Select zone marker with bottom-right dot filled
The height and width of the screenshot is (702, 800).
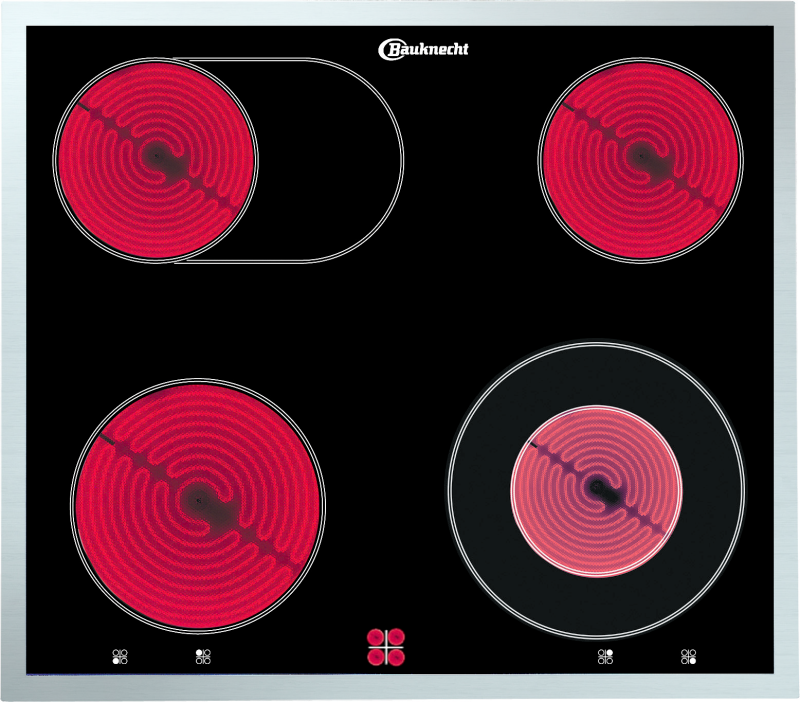pyautogui.click(x=688, y=657)
